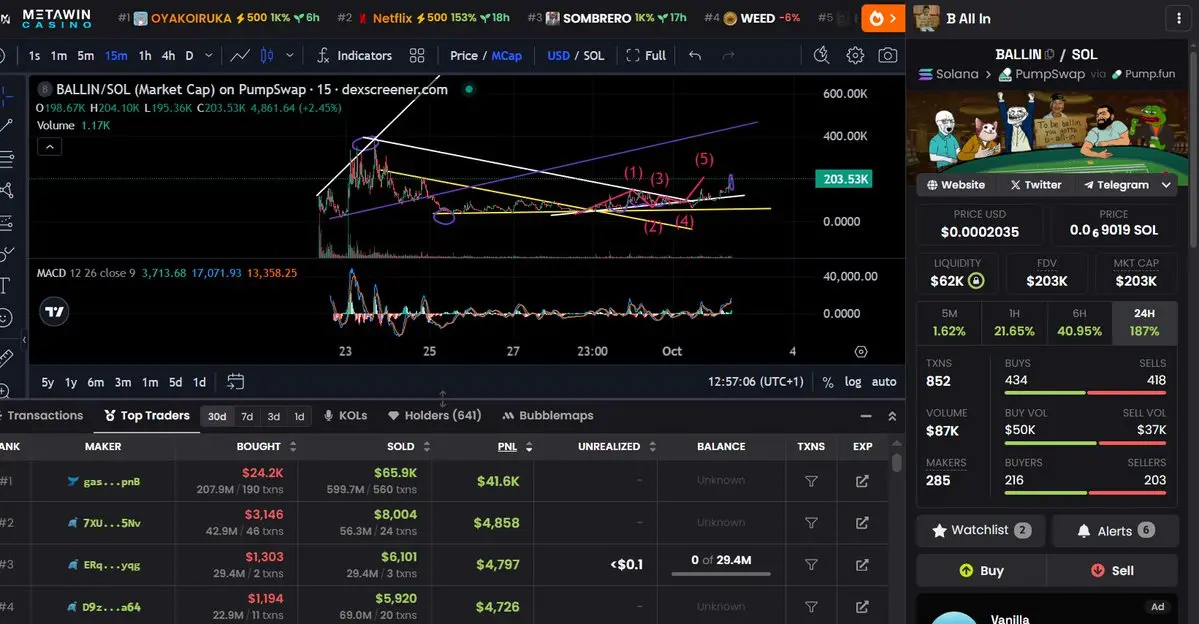Undo the last chart action
Image resolution: width=1199 pixels, height=624 pixels.
coord(694,55)
